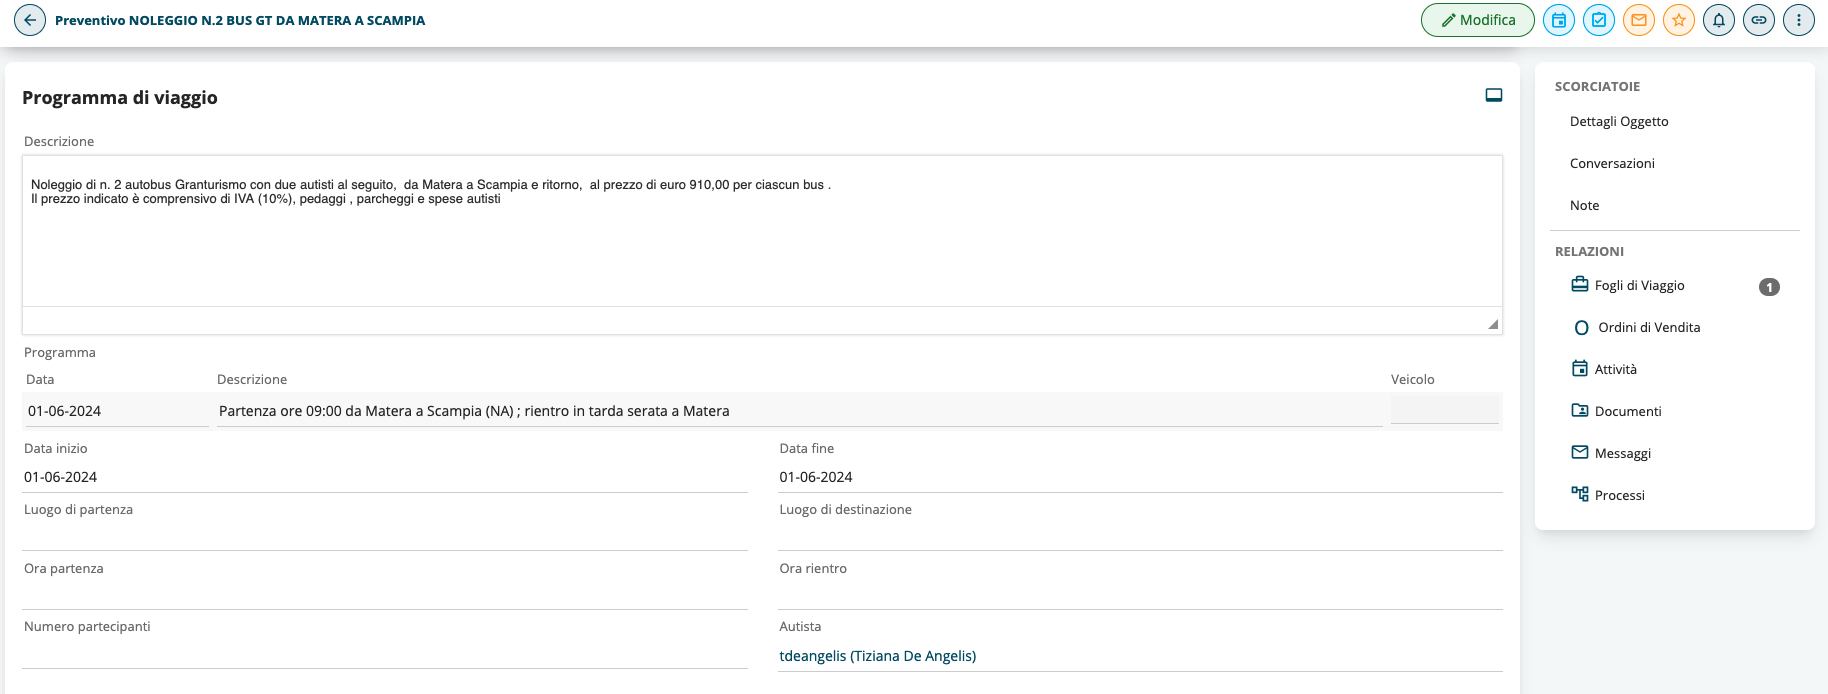The width and height of the screenshot is (1828, 694).
Task: Click the Luogo di destinazione field
Action: 1140,535
